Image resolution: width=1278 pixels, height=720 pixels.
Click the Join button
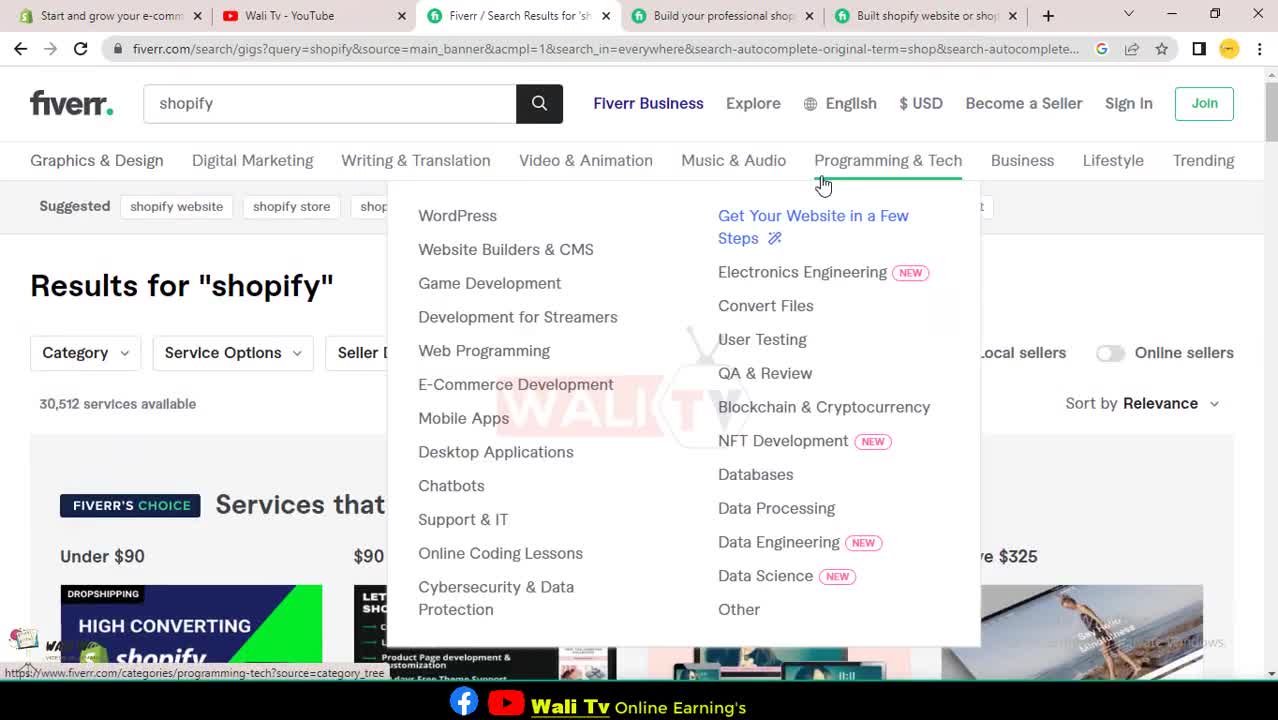pyautogui.click(x=1204, y=103)
